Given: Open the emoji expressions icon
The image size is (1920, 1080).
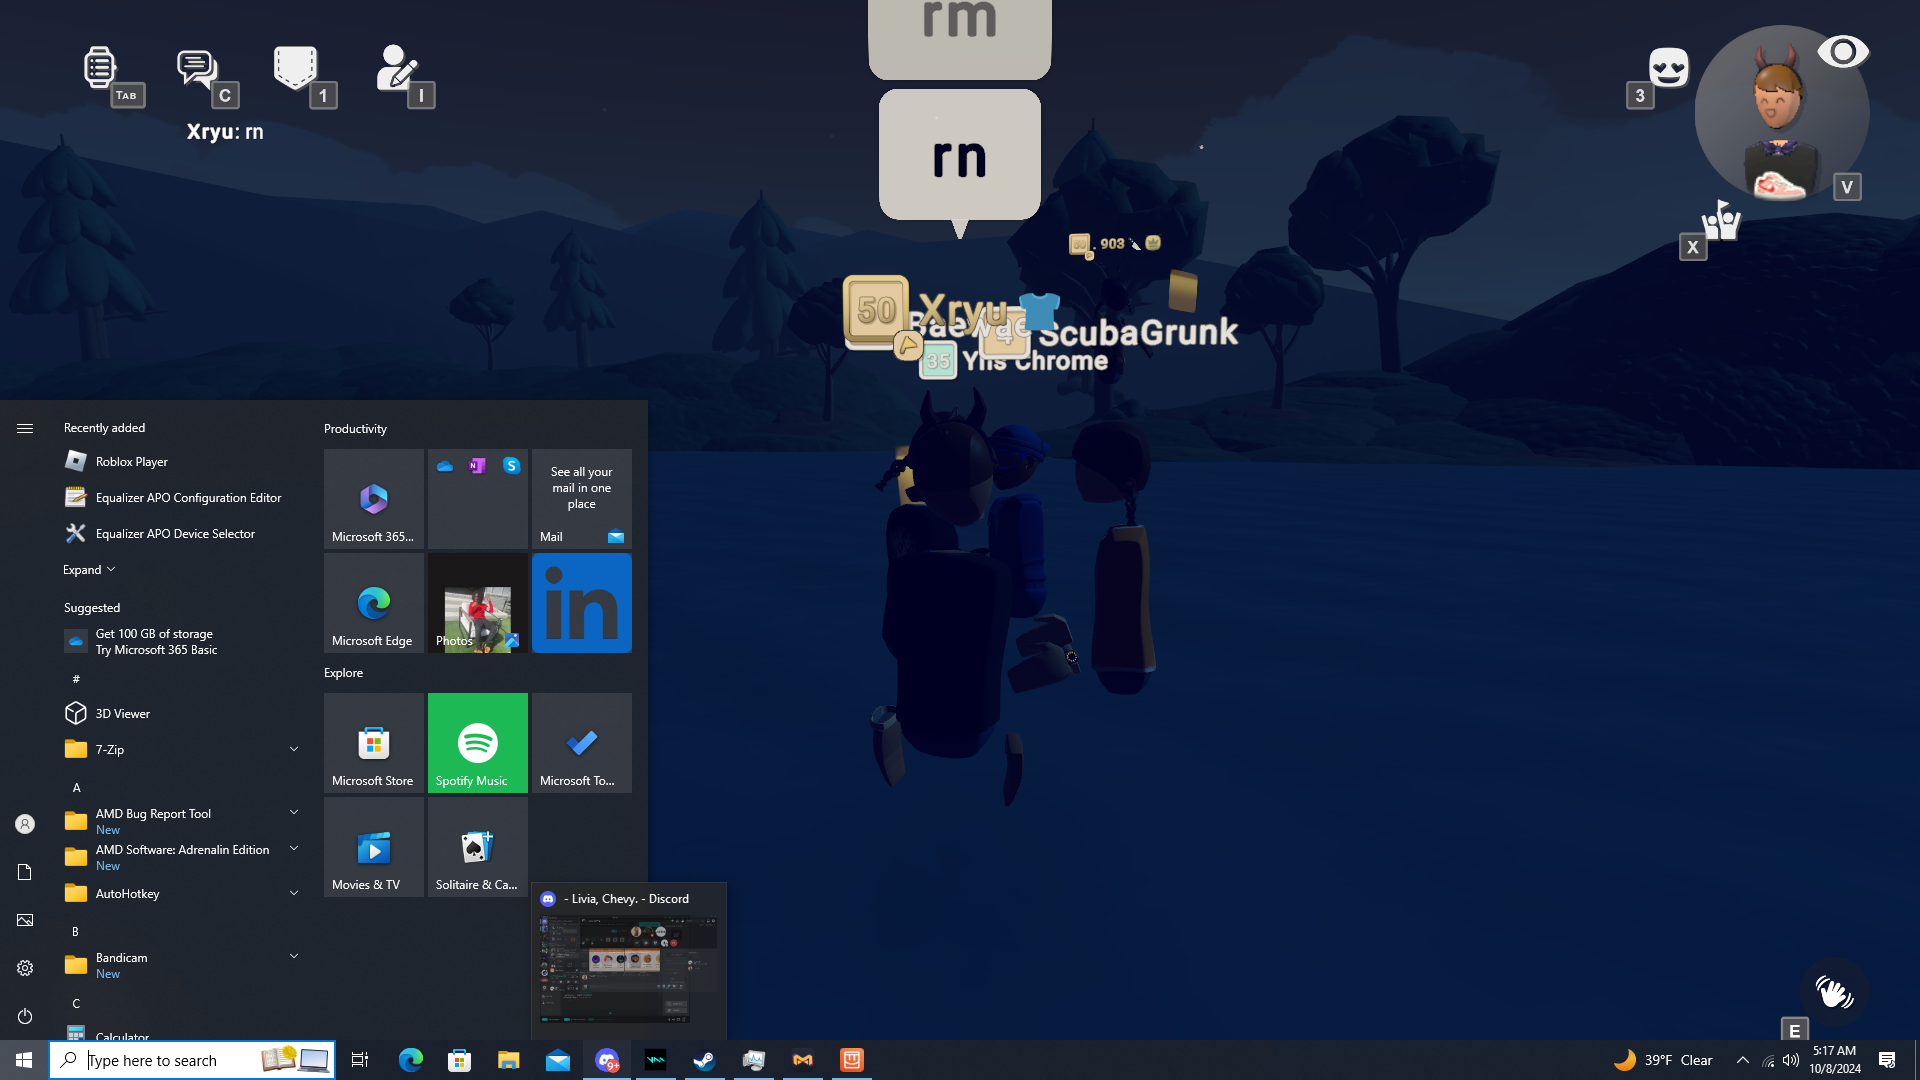Looking at the screenshot, I should point(1668,68).
